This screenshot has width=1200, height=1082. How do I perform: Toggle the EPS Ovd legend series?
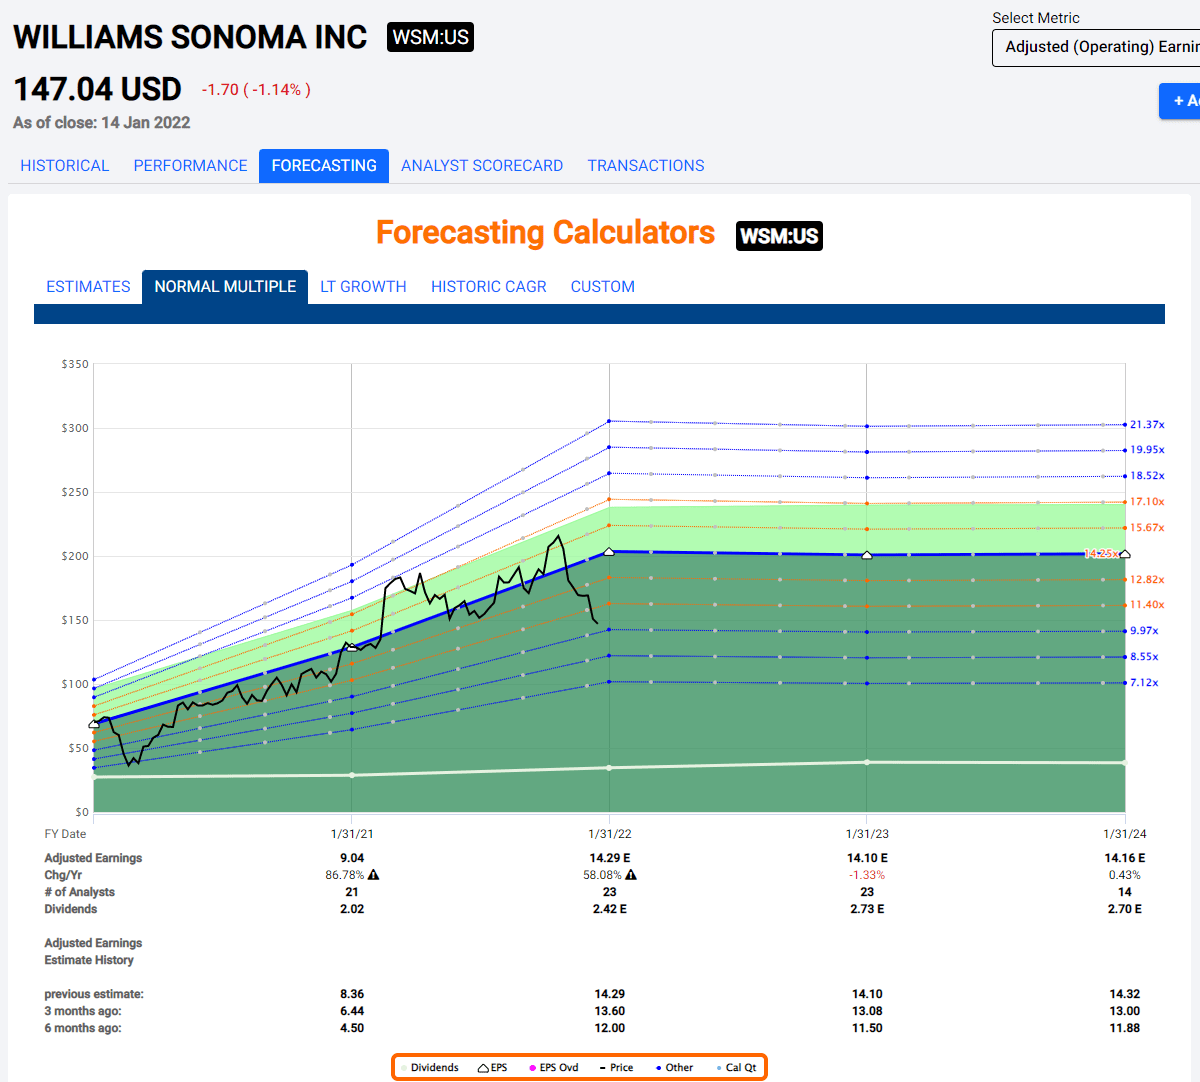[x=554, y=1068]
